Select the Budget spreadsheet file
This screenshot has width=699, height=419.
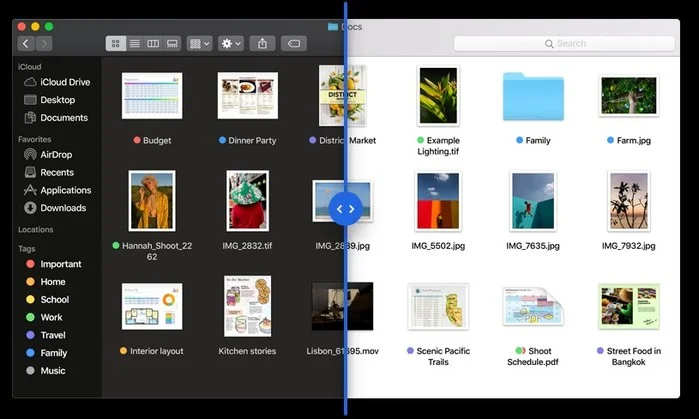tap(152, 95)
